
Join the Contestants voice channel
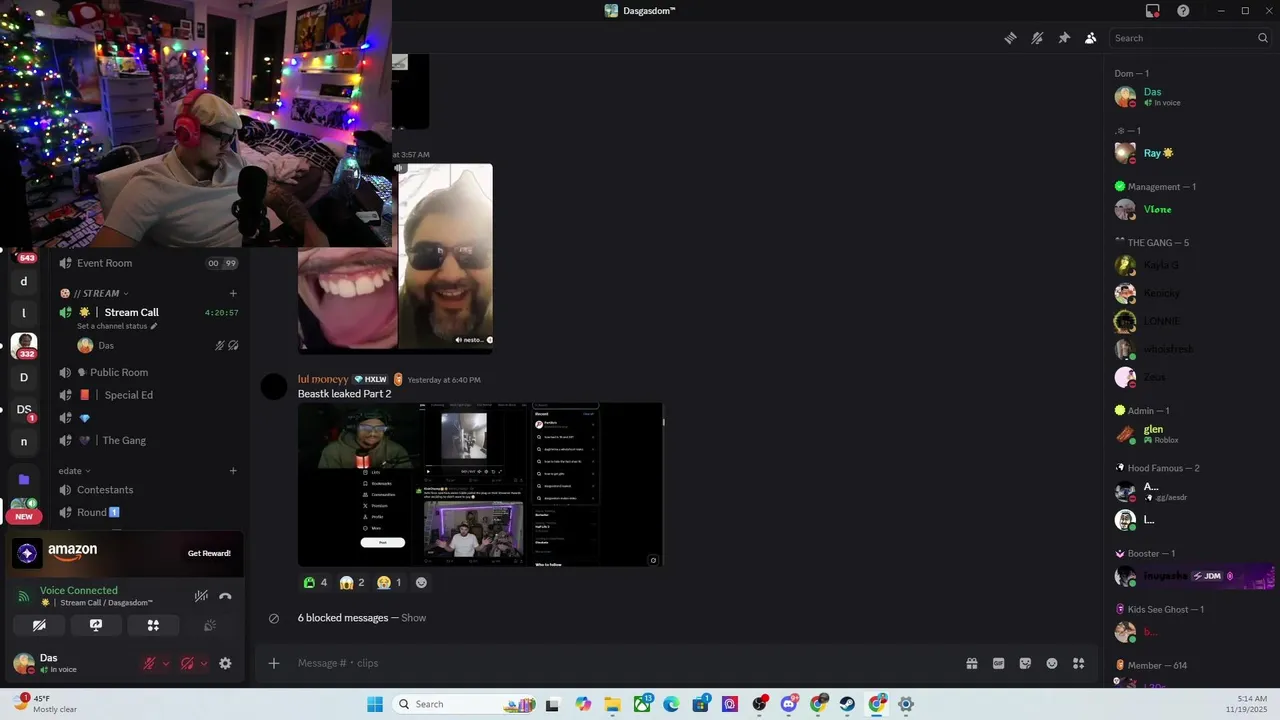coord(148,490)
